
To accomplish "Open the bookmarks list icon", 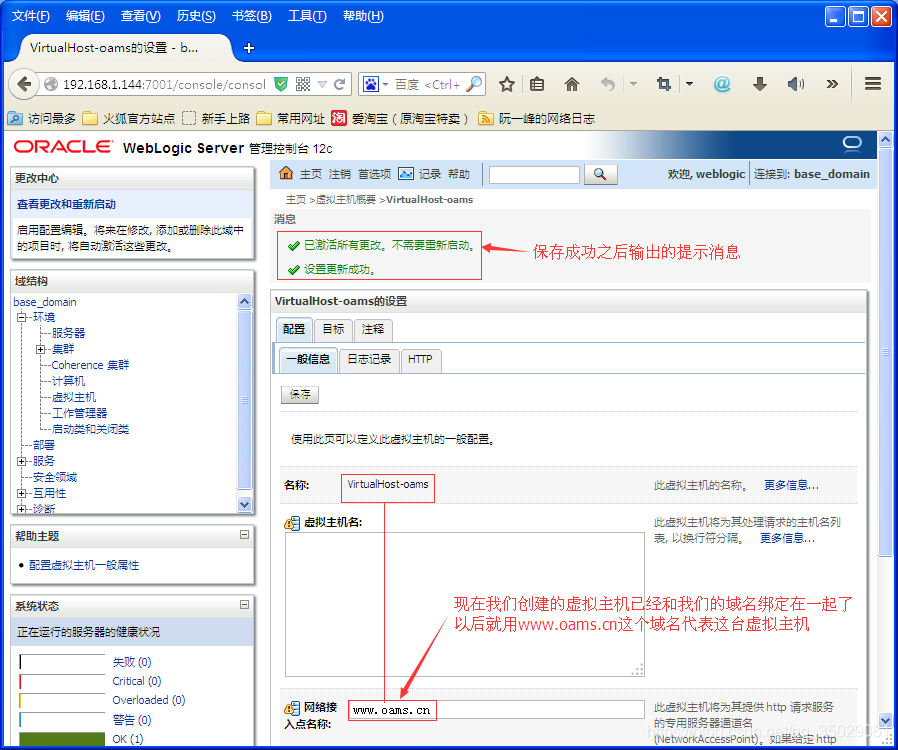I will pyautogui.click(x=537, y=85).
